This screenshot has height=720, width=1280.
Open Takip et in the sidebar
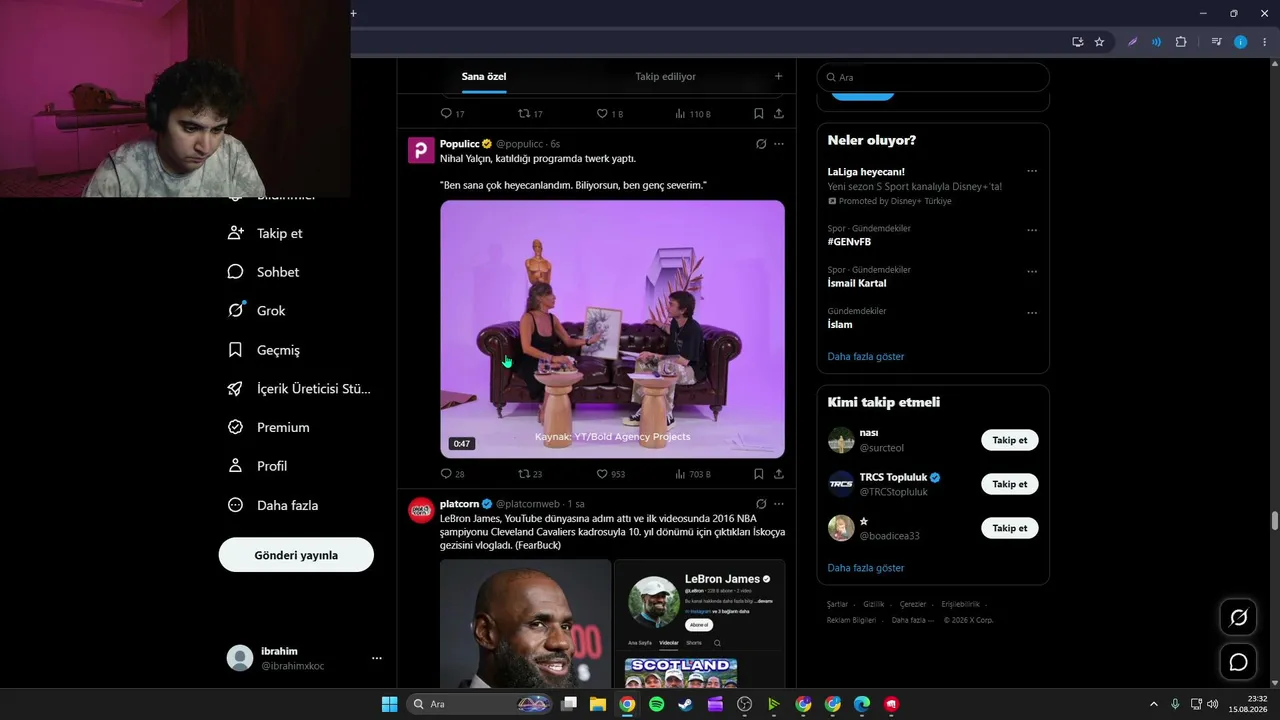pos(265,233)
